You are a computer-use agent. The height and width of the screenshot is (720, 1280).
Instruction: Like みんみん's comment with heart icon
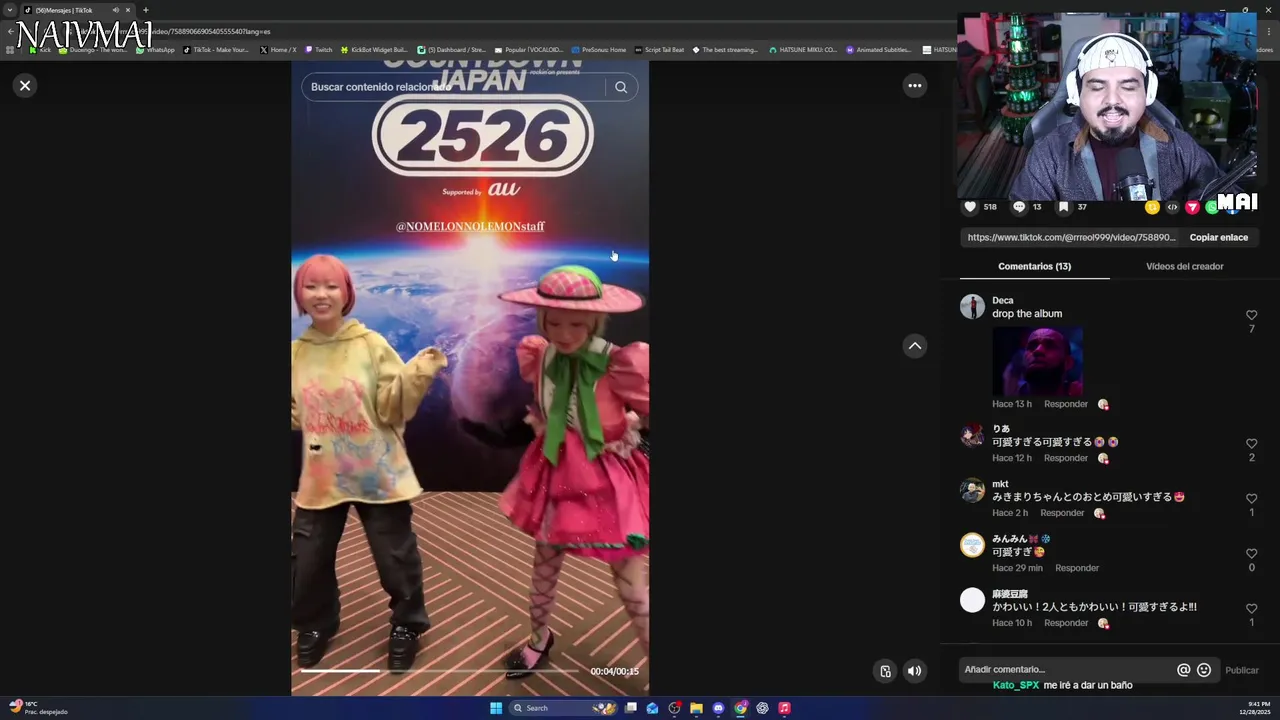pyautogui.click(x=1251, y=553)
